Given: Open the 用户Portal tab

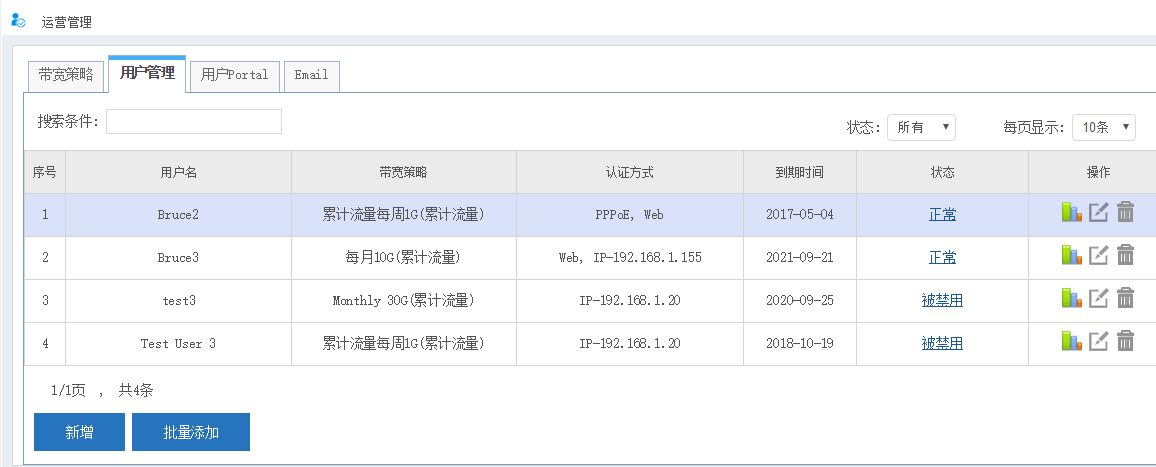Looking at the screenshot, I should pyautogui.click(x=234, y=75).
